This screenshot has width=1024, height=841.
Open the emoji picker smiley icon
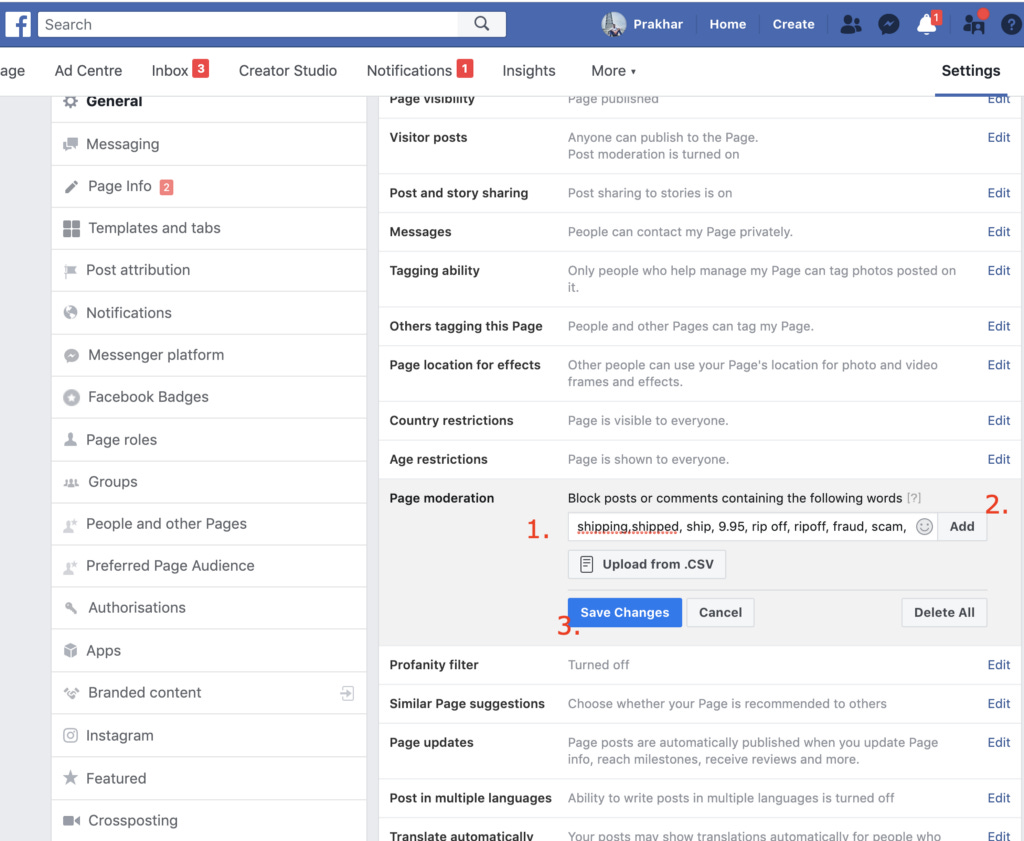click(x=924, y=527)
